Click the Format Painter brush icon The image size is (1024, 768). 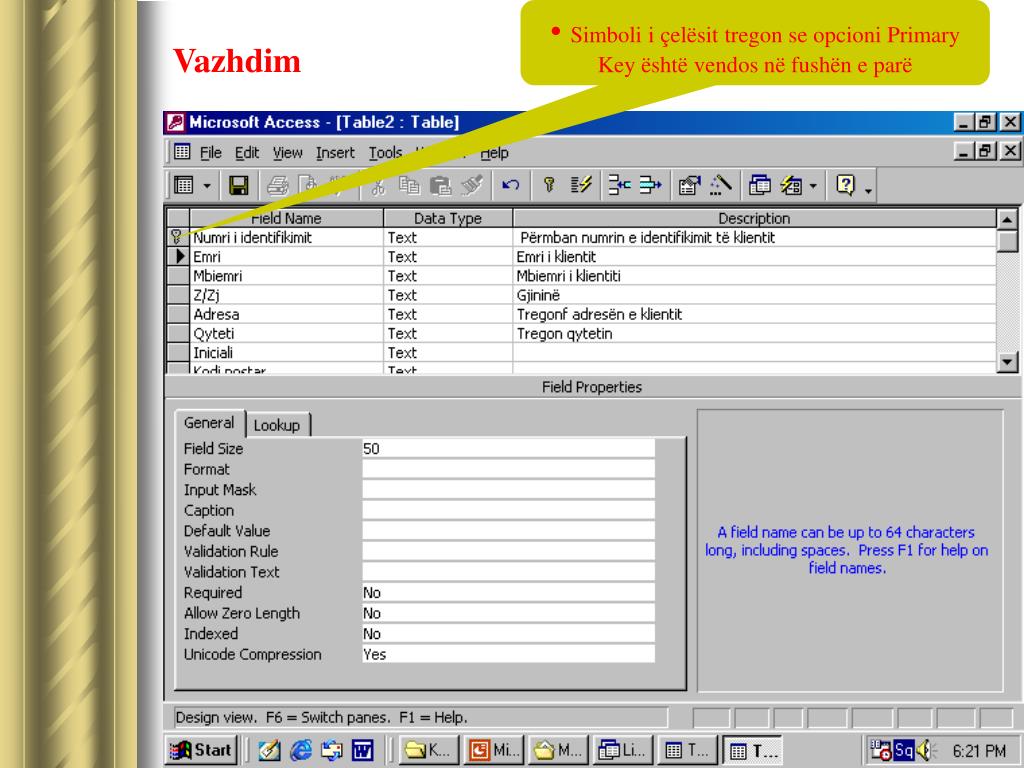(x=472, y=186)
